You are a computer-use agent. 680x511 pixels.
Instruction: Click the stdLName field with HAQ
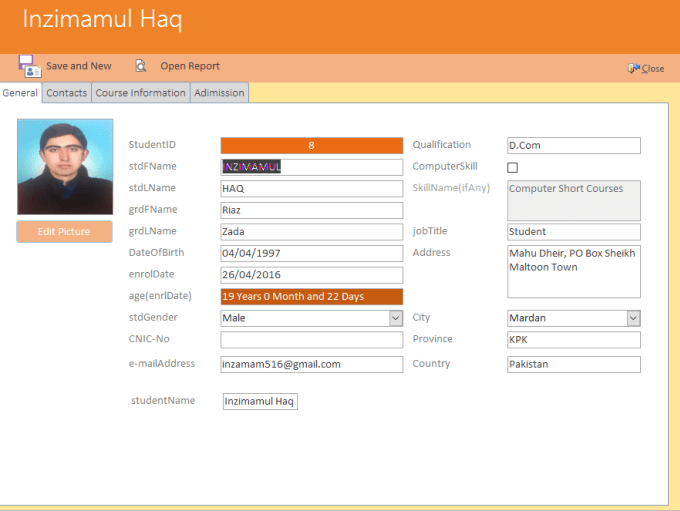(x=311, y=189)
